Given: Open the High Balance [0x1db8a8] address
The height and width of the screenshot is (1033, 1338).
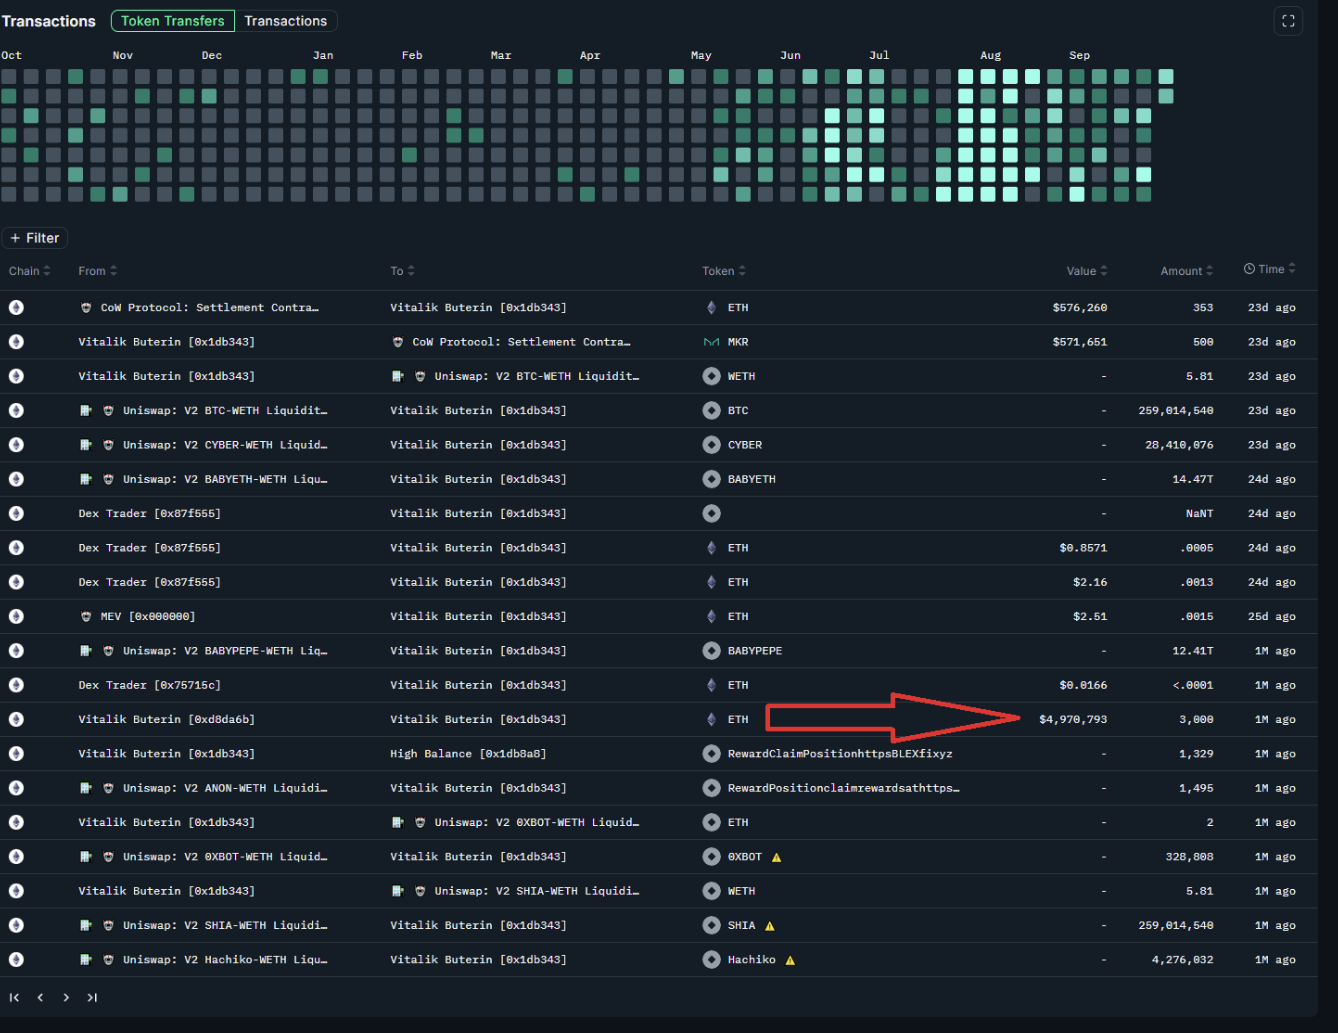Looking at the screenshot, I should 468,754.
